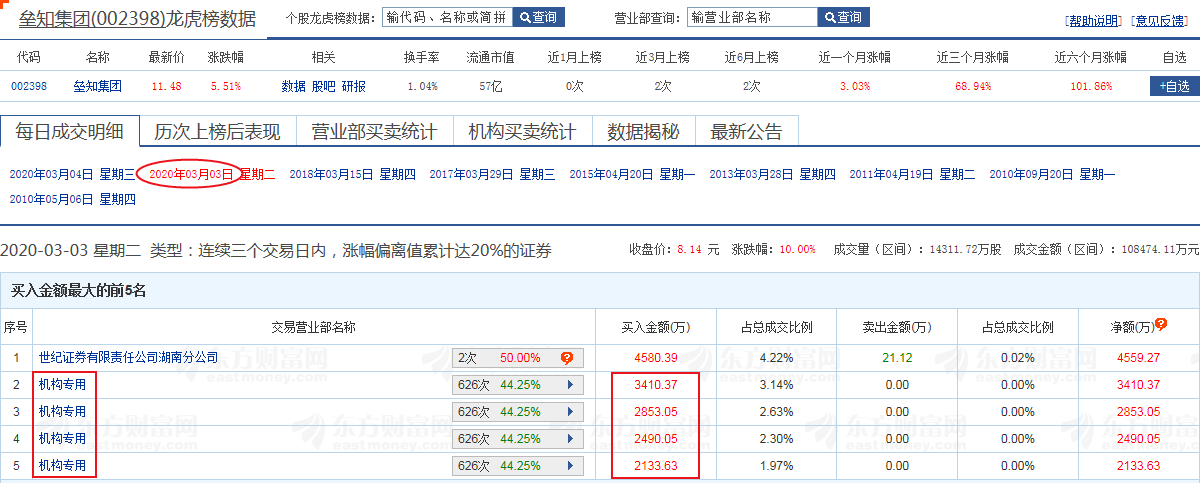Click the 交易营业部名称 column header
The image size is (1202, 483).
[x=314, y=327]
